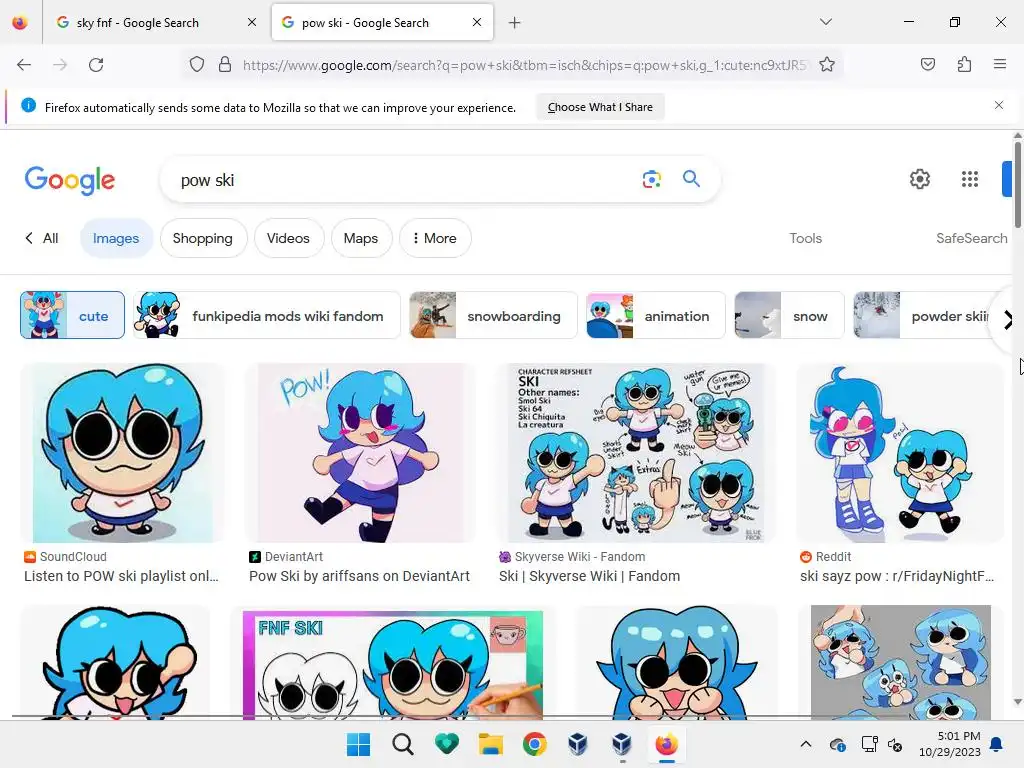Screen dimensions: 1024x768
Task: Open the Save to Pocket icon
Action: tap(927, 64)
